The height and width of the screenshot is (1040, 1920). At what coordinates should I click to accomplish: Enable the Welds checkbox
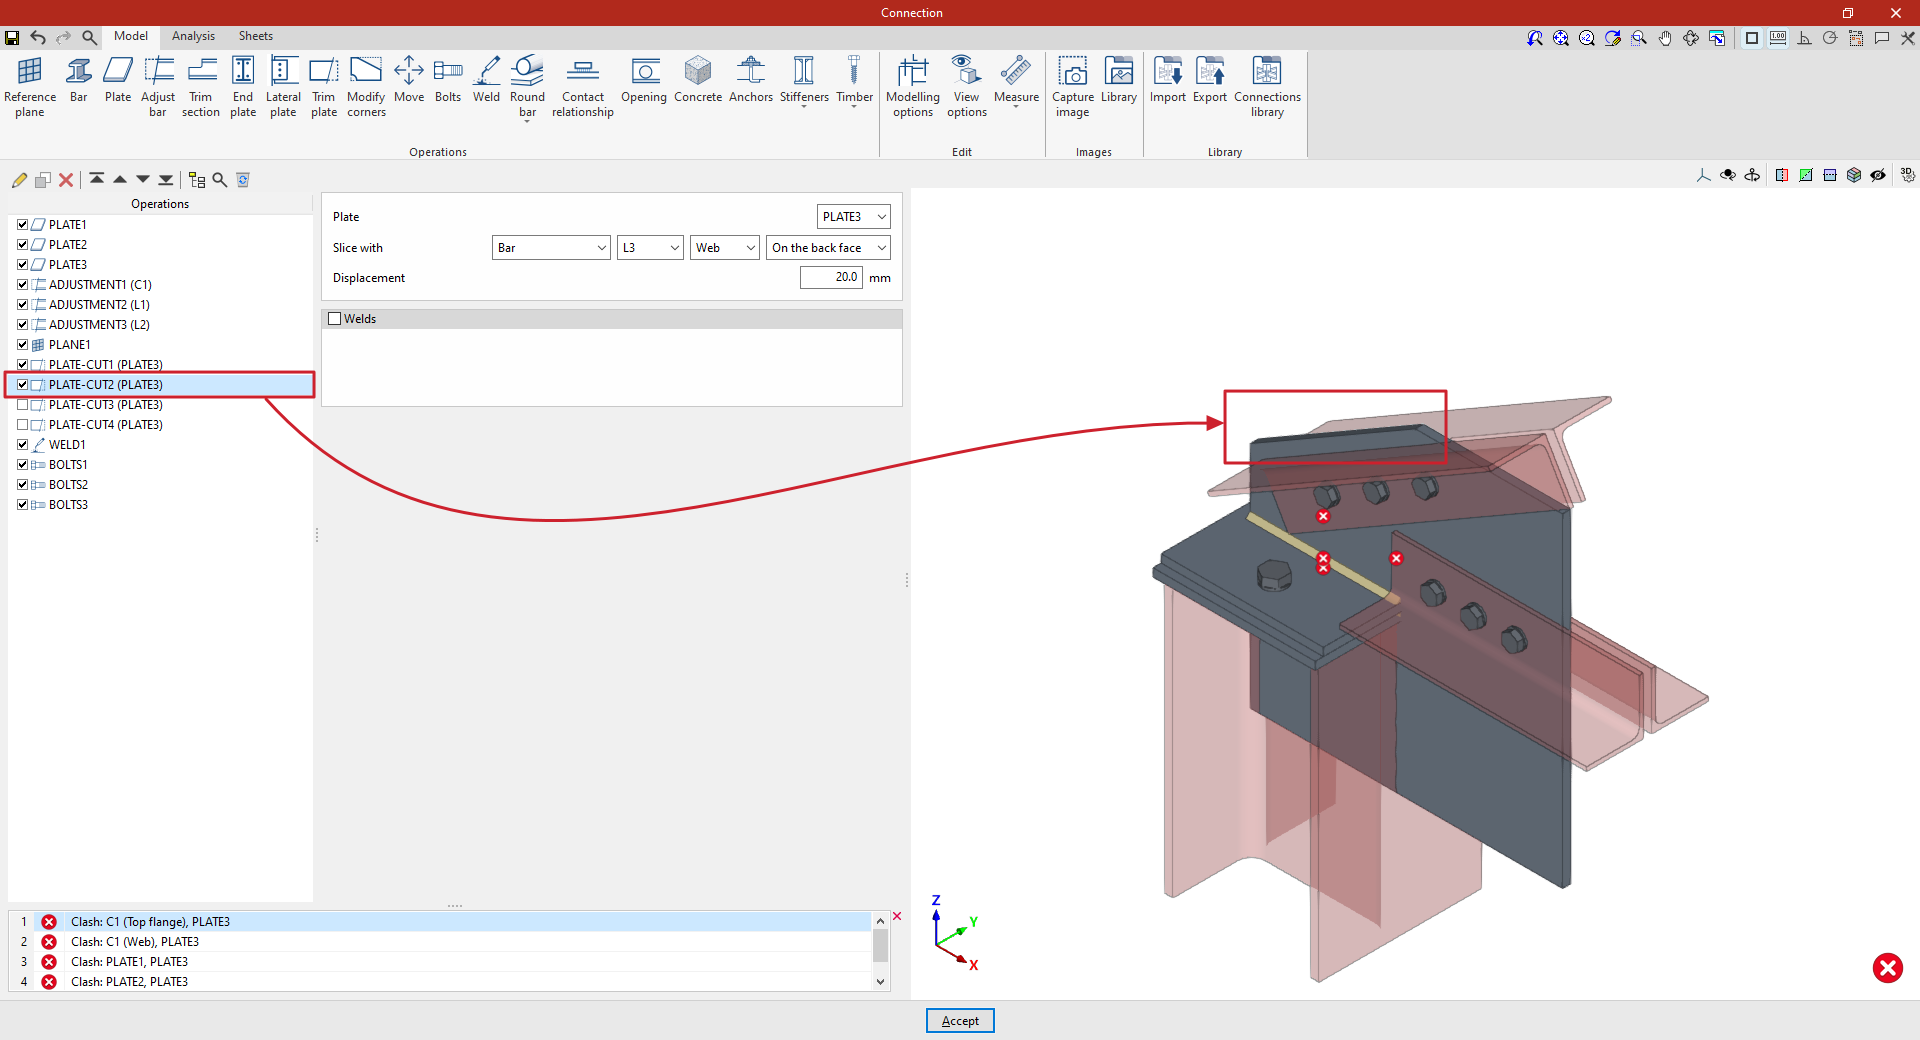tap(335, 319)
